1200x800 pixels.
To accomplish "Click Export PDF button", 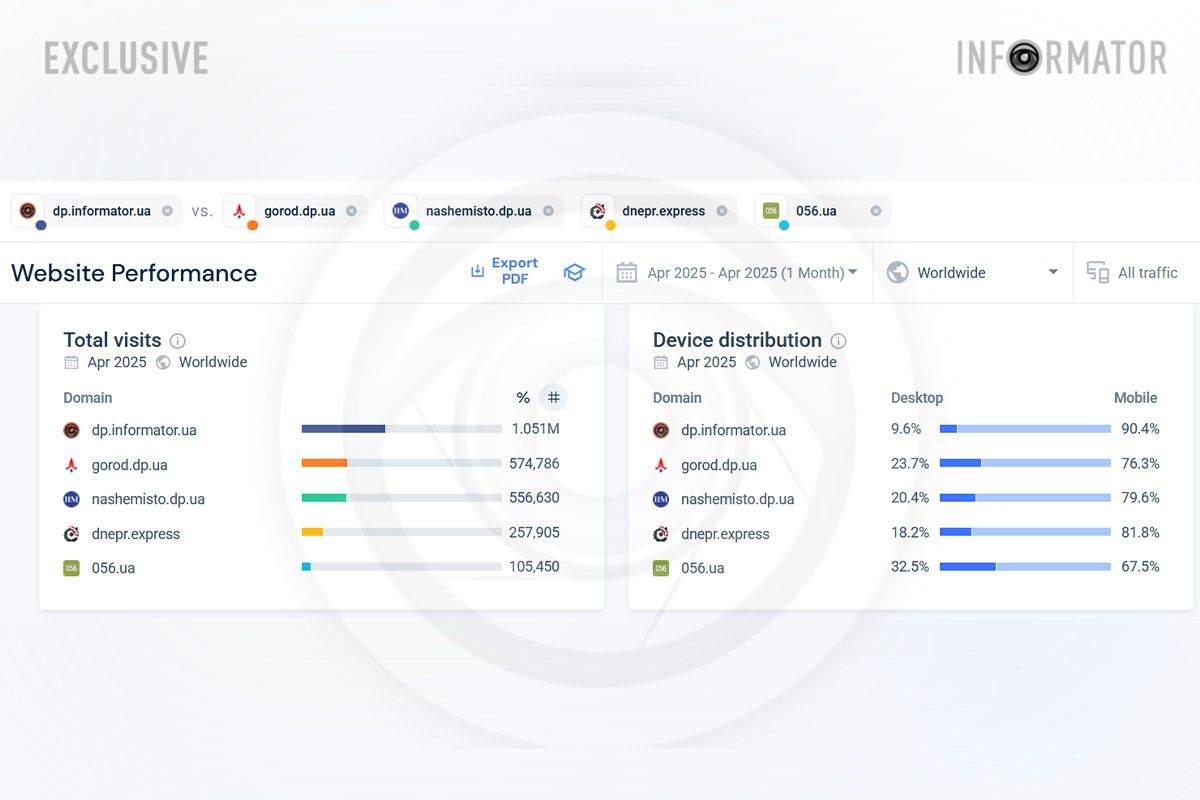I will pyautogui.click(x=505, y=271).
